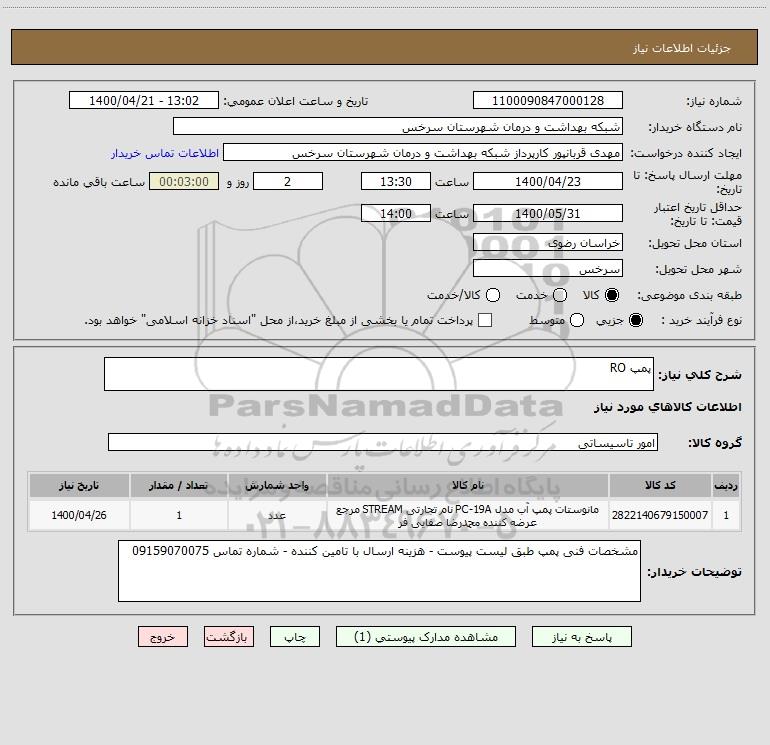Click the remaining time field 00:03:00
The image size is (770, 745).
184,181
